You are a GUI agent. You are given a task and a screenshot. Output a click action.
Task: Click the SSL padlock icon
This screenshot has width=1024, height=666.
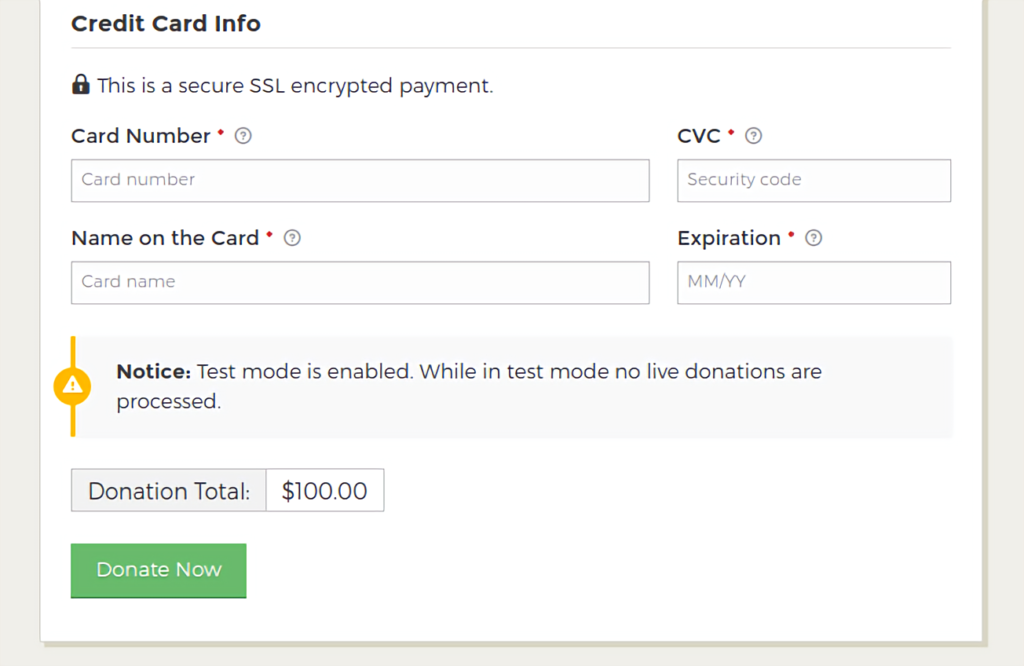point(80,84)
